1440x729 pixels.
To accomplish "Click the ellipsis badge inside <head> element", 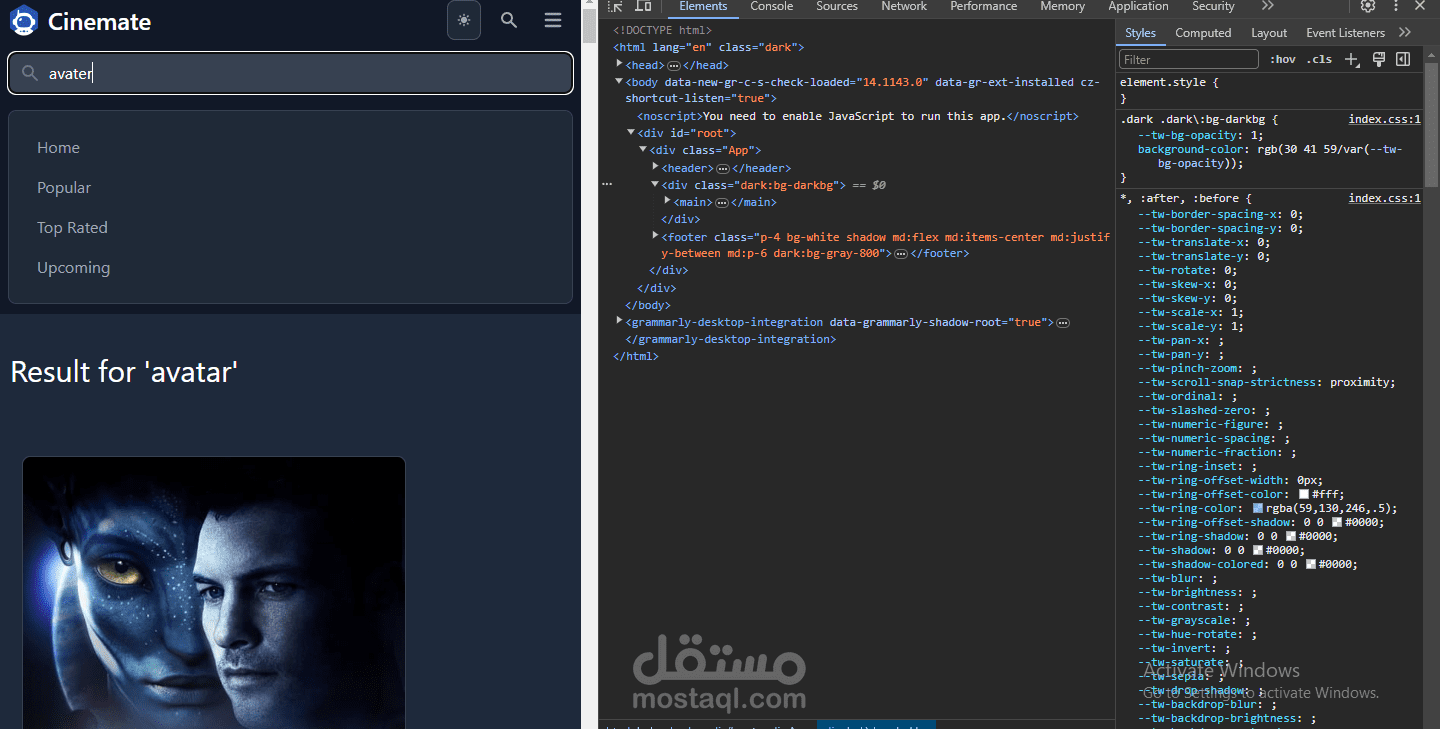I will [674, 65].
